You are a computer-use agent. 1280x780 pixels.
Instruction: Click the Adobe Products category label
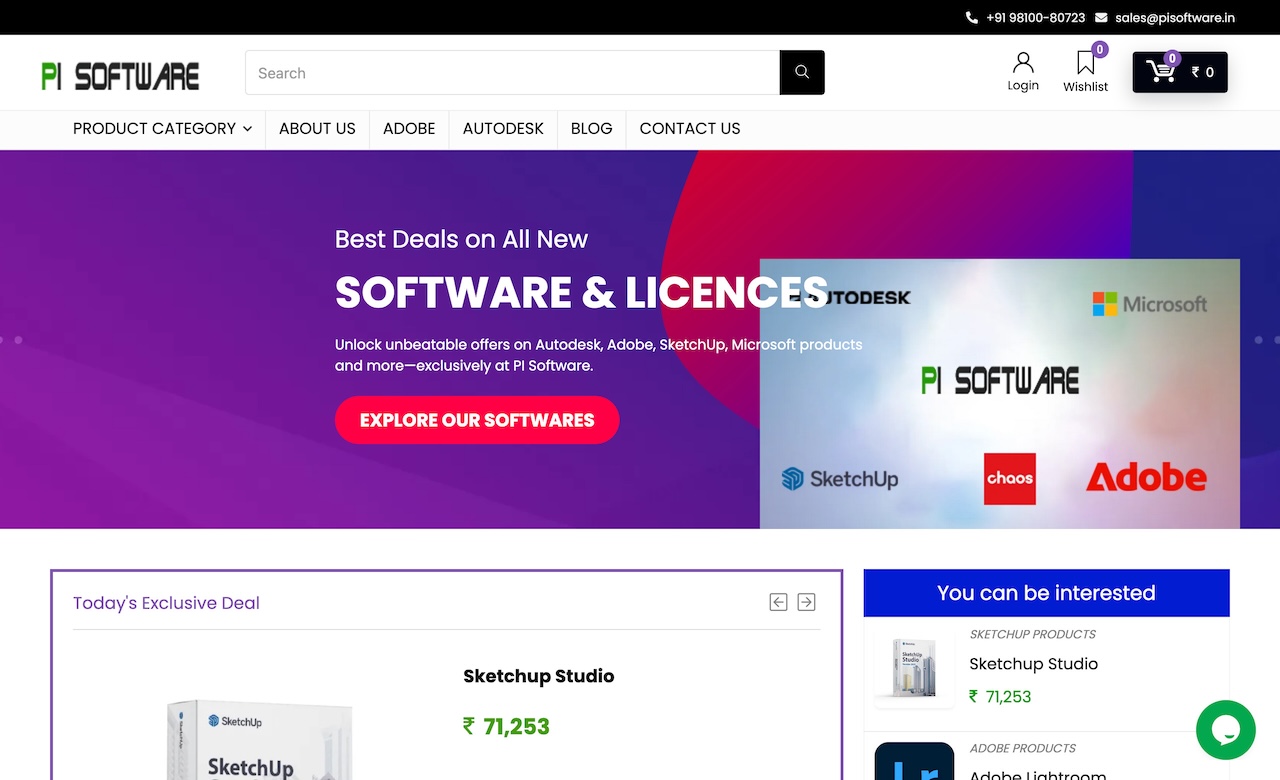click(x=1023, y=748)
